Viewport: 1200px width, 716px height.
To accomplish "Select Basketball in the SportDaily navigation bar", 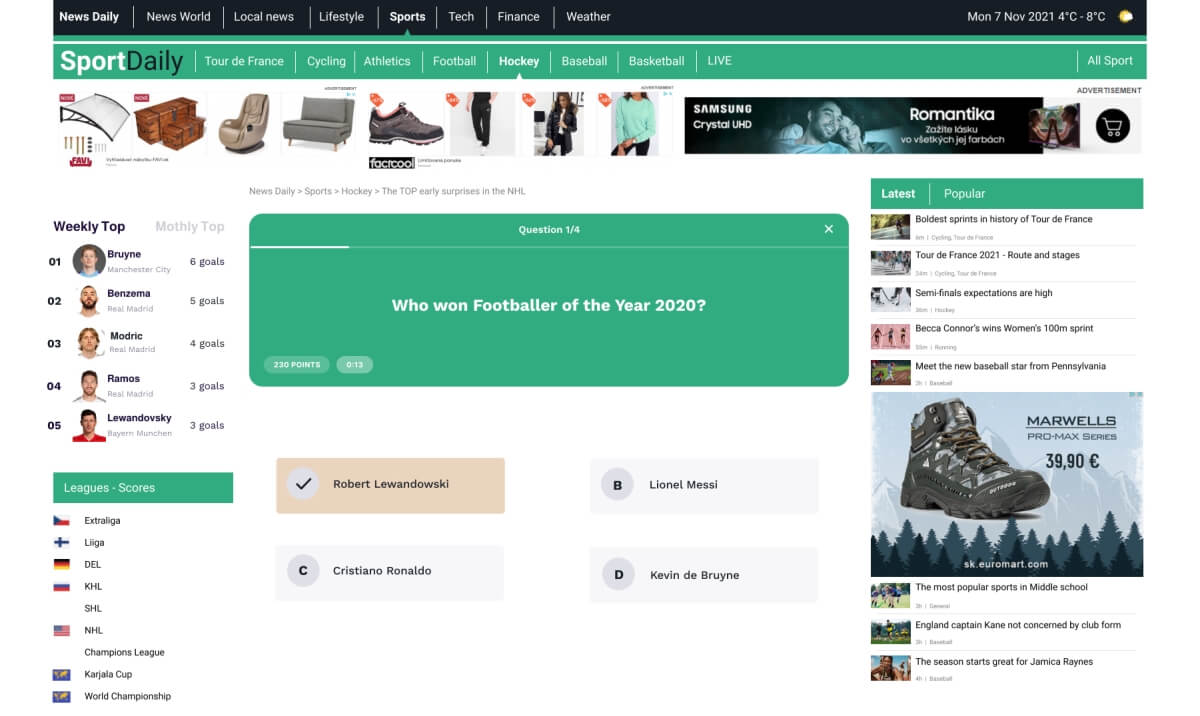I will pyautogui.click(x=656, y=61).
